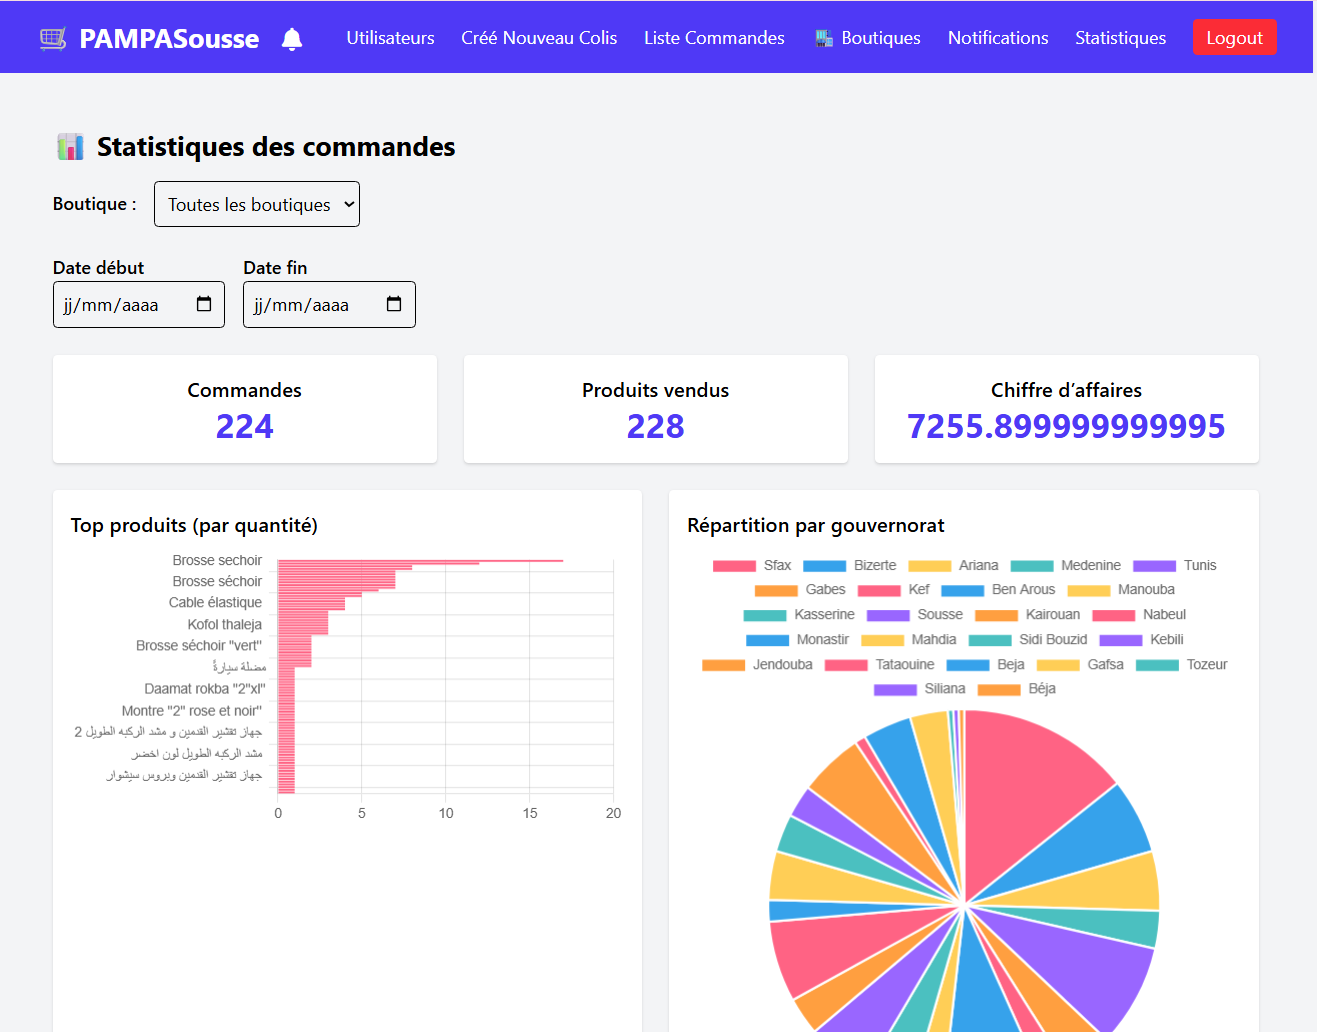Open the Utilisateurs page

coord(390,38)
